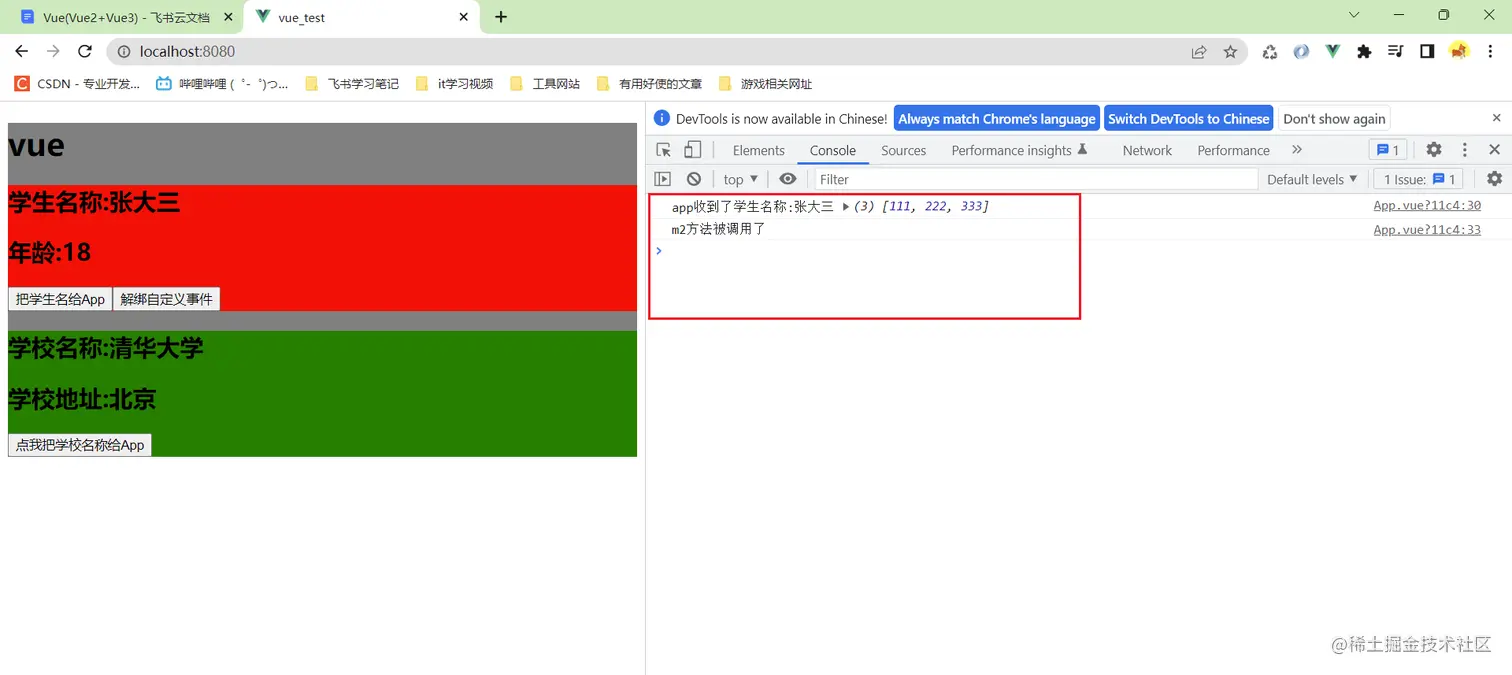1512x675 pixels.
Task: Open the 1 Issue indicator
Action: 1419,179
